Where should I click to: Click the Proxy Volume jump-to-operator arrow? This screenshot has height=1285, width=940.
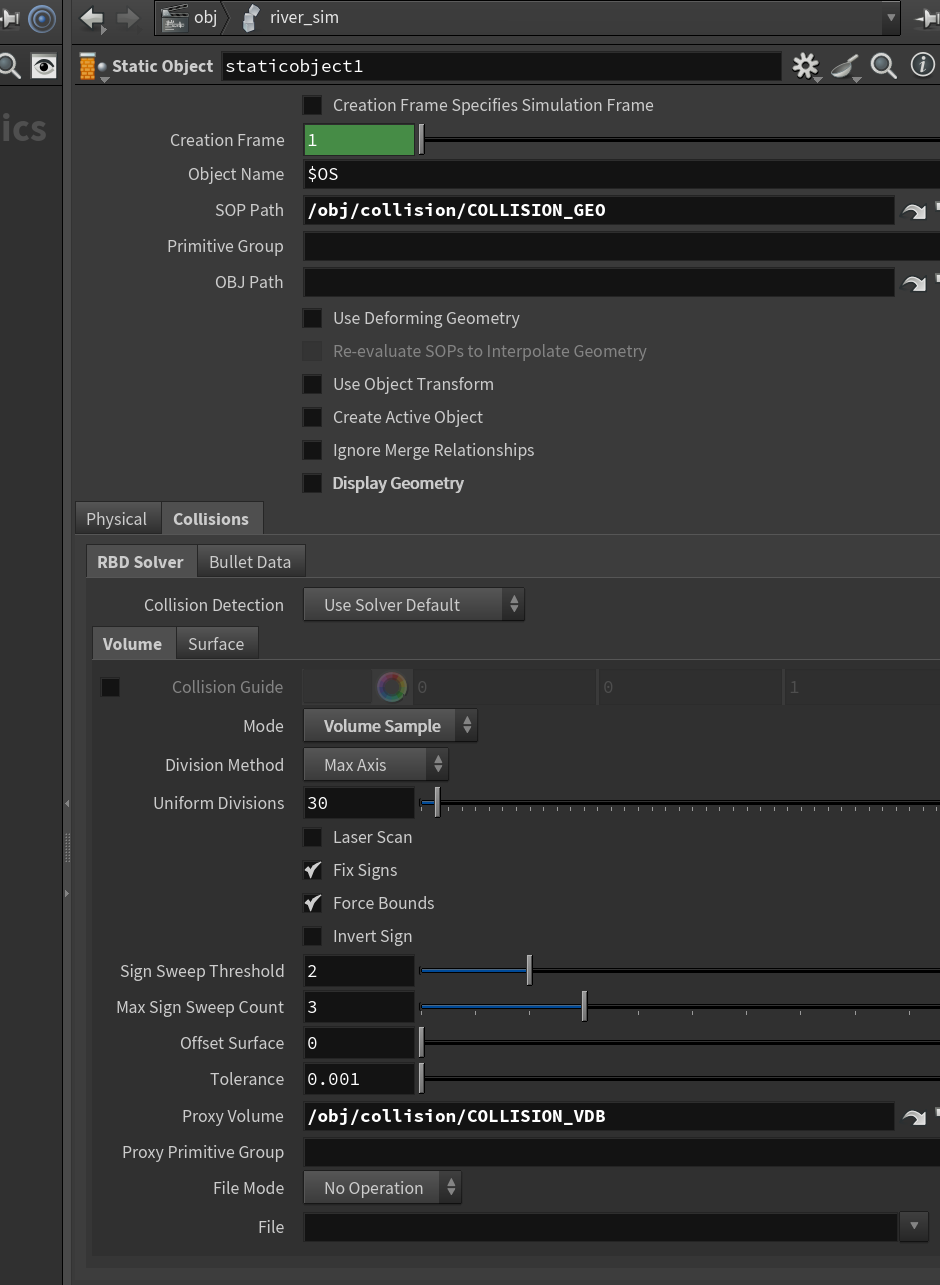tap(914, 1117)
